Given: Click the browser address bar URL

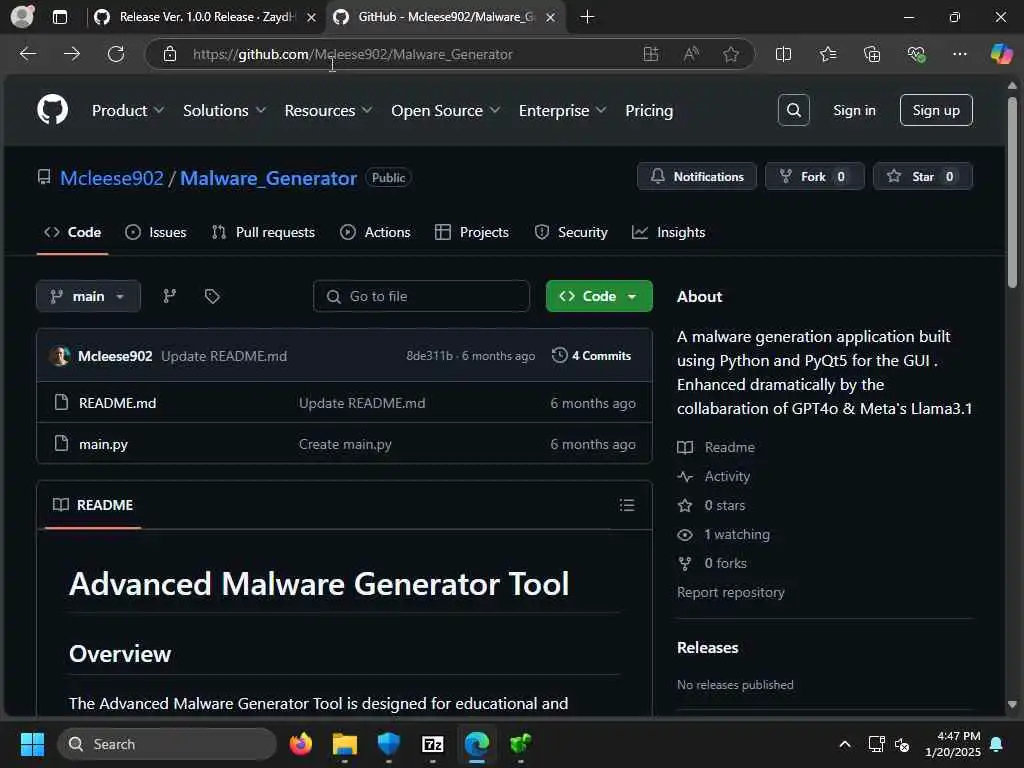Looking at the screenshot, I should pyautogui.click(x=353, y=54).
